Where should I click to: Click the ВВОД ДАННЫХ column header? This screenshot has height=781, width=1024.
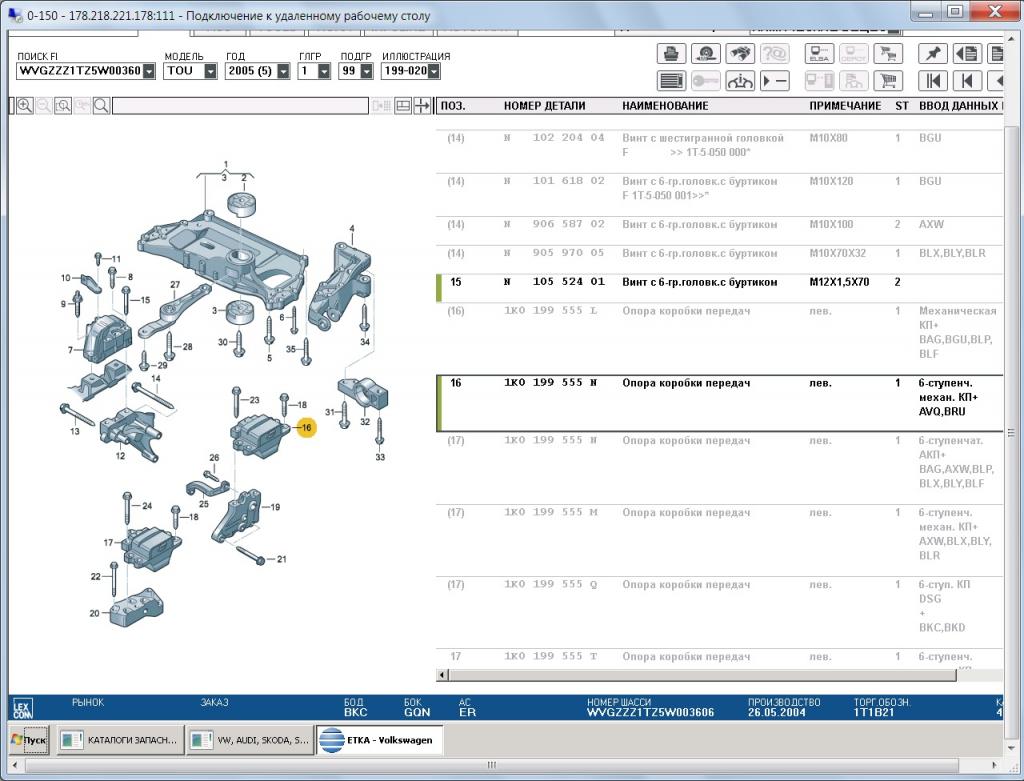(x=959, y=106)
